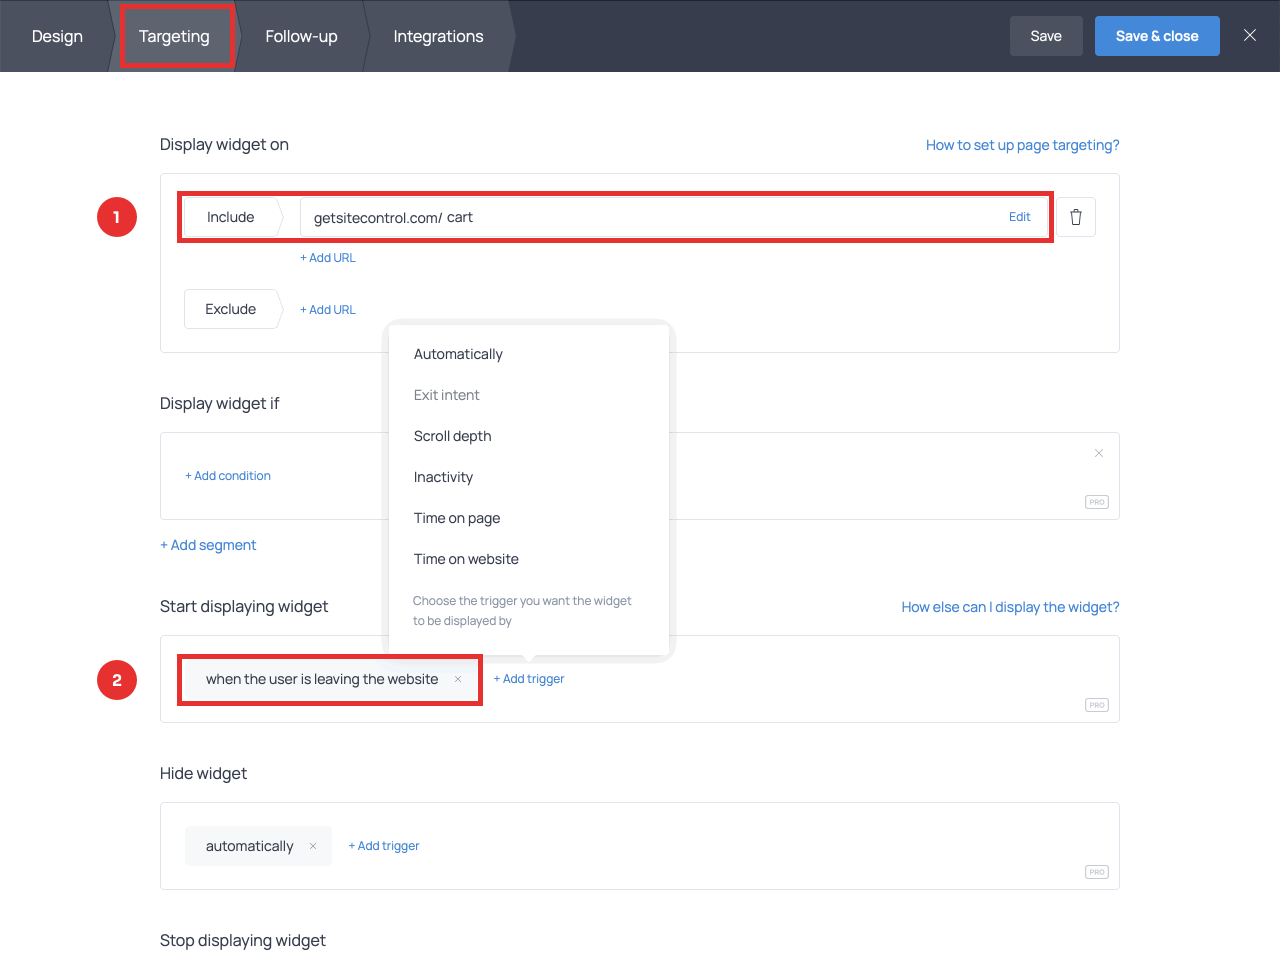Click the PRO badge in Display widget if box

1096,502
